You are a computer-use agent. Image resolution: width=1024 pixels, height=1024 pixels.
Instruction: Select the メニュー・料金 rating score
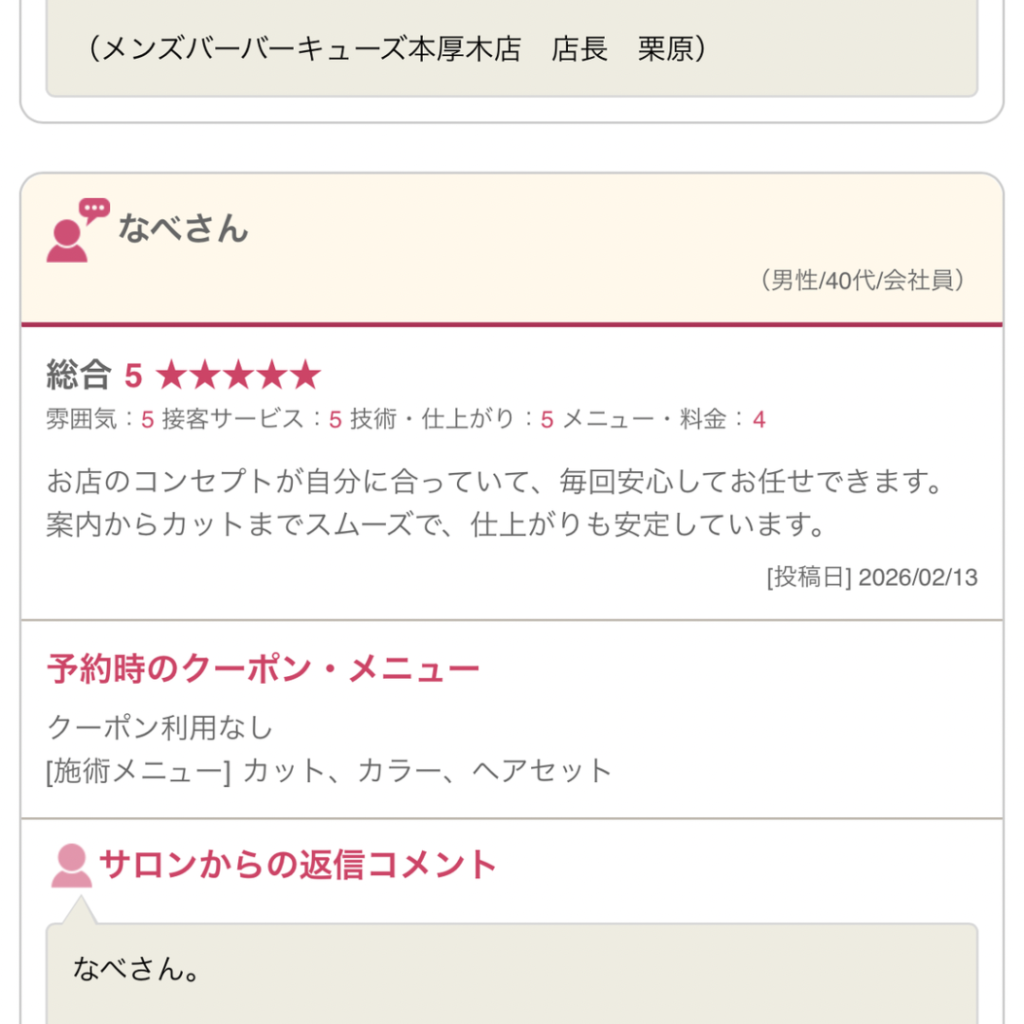pyautogui.click(x=759, y=420)
